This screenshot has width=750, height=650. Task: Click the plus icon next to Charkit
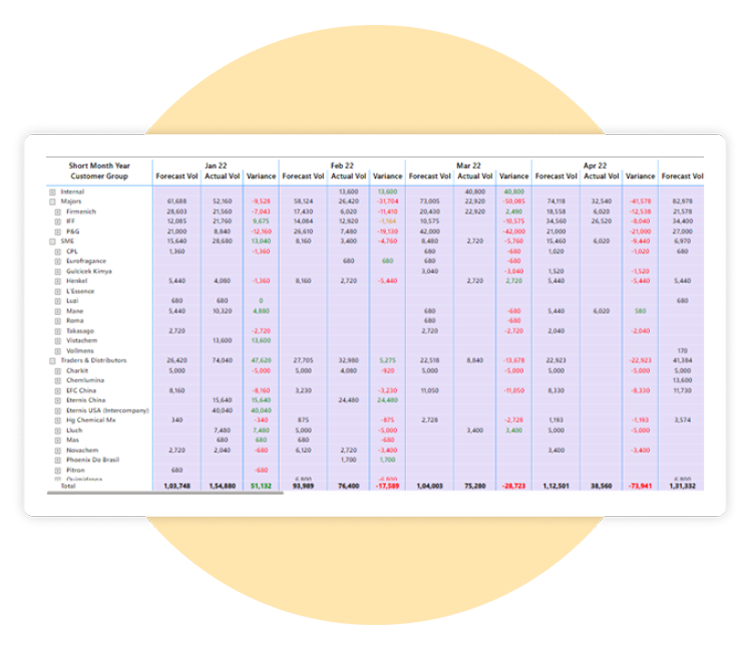[x=58, y=370]
